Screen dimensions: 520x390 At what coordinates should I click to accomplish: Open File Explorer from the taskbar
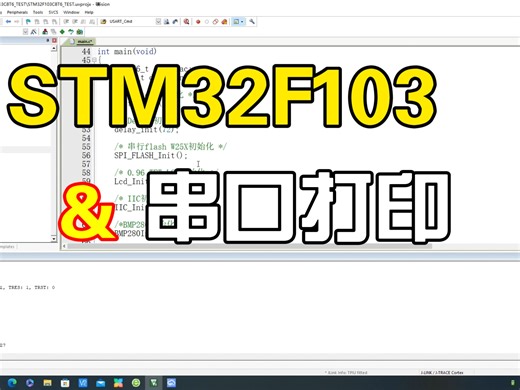pyautogui.click(x=47, y=383)
